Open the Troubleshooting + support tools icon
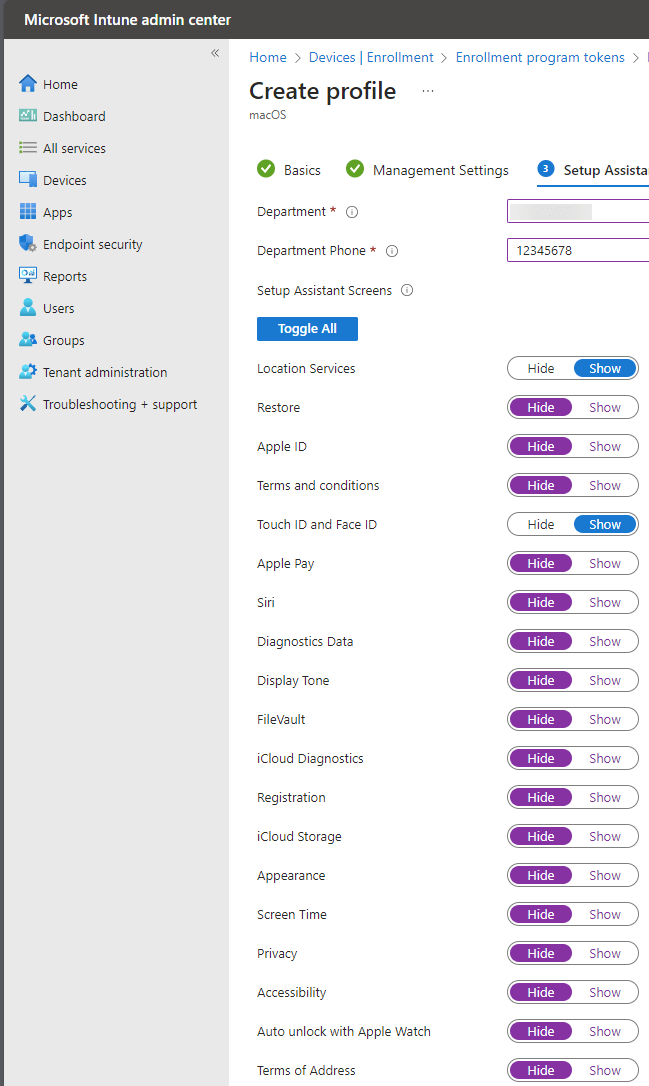The height and width of the screenshot is (1086, 649). tap(28, 403)
